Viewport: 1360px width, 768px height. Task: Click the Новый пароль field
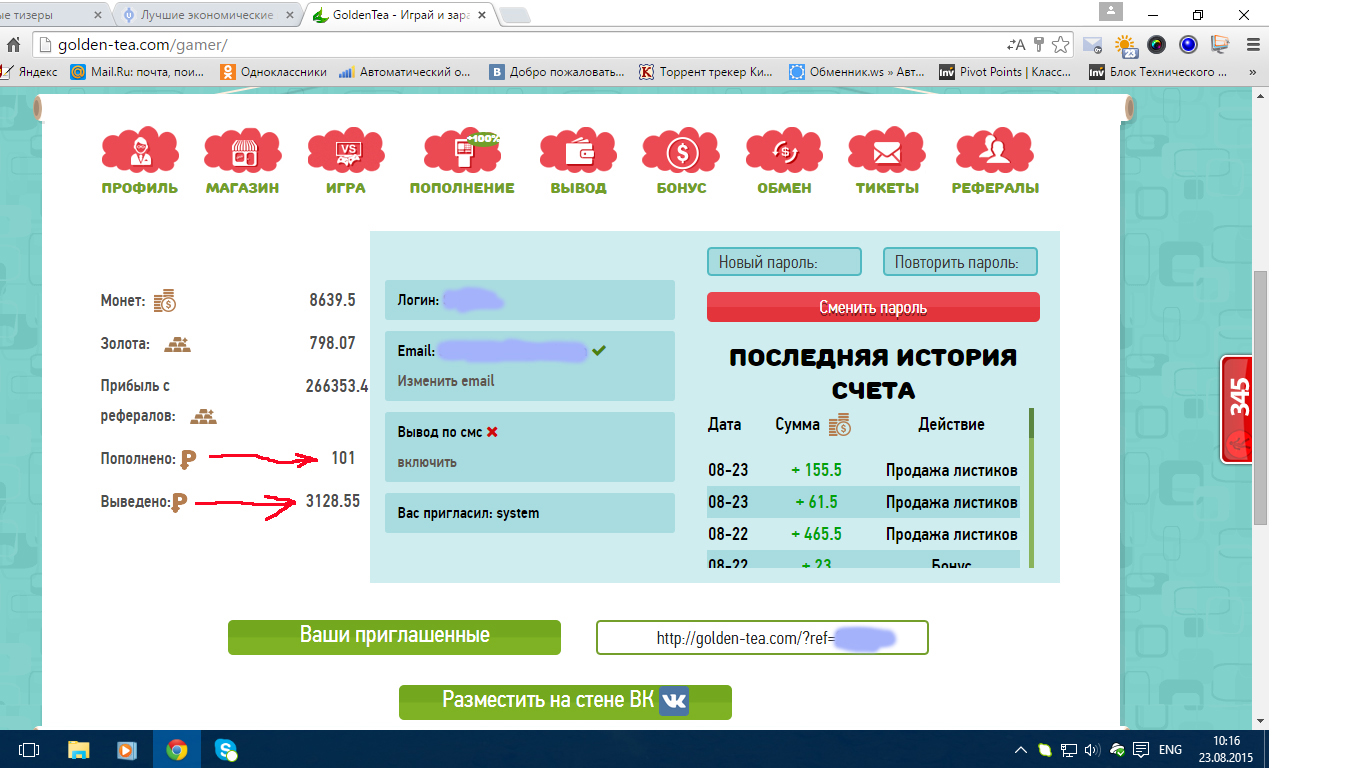tap(784, 262)
